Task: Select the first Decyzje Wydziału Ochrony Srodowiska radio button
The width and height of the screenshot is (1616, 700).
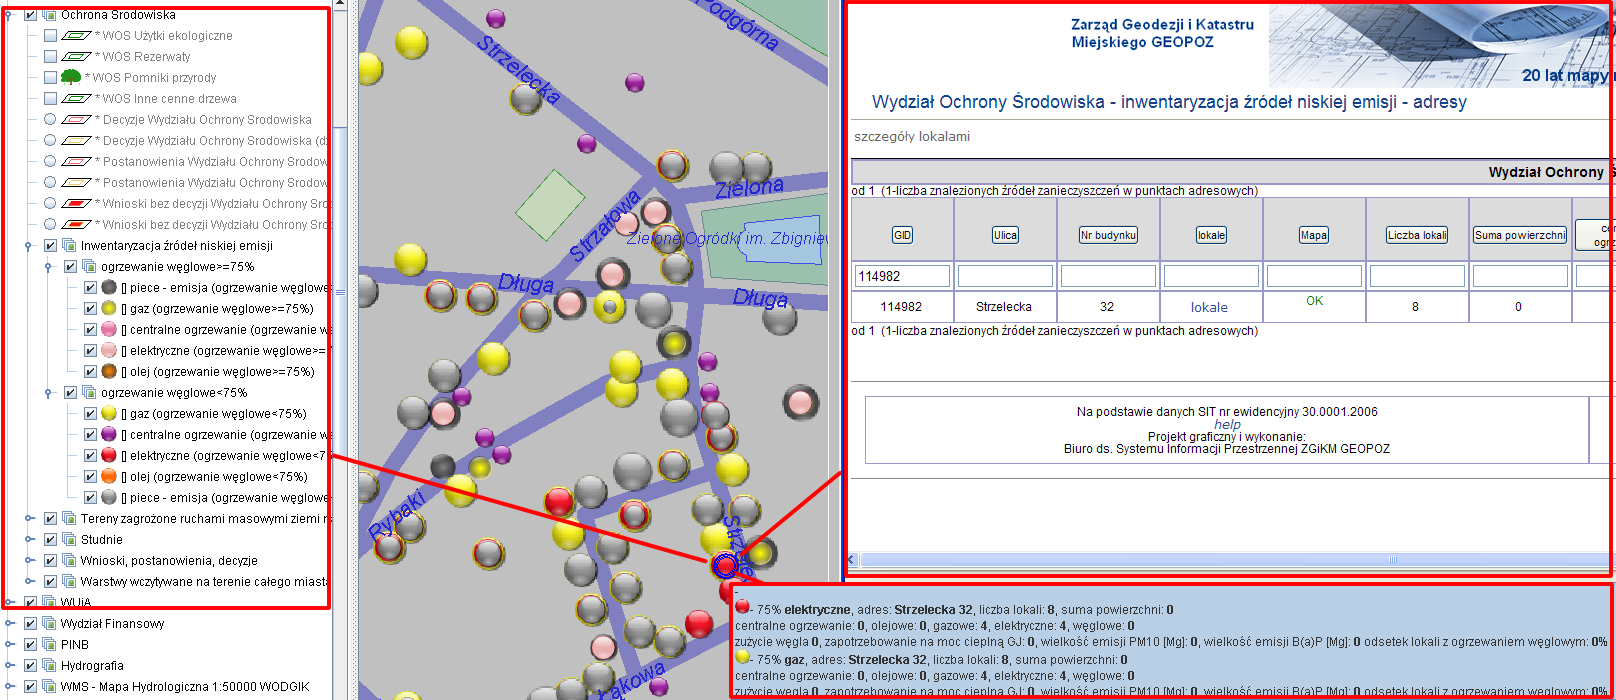Action: tap(50, 120)
